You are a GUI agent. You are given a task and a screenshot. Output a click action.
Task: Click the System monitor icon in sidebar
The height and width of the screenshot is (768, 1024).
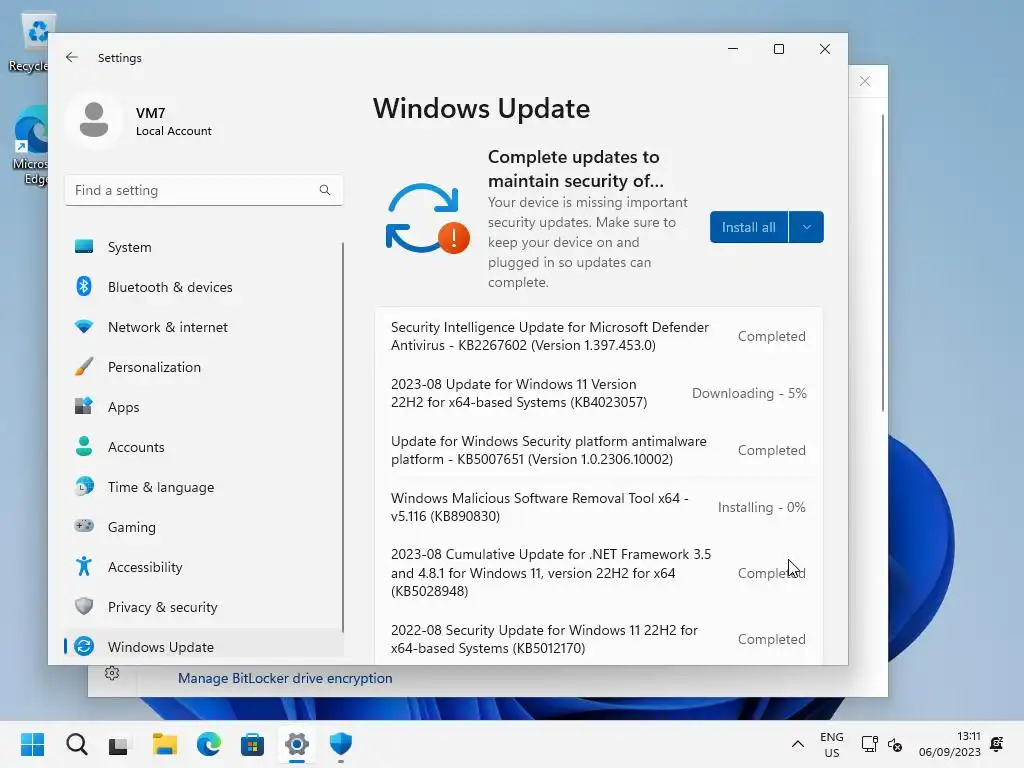pyautogui.click(x=84, y=246)
